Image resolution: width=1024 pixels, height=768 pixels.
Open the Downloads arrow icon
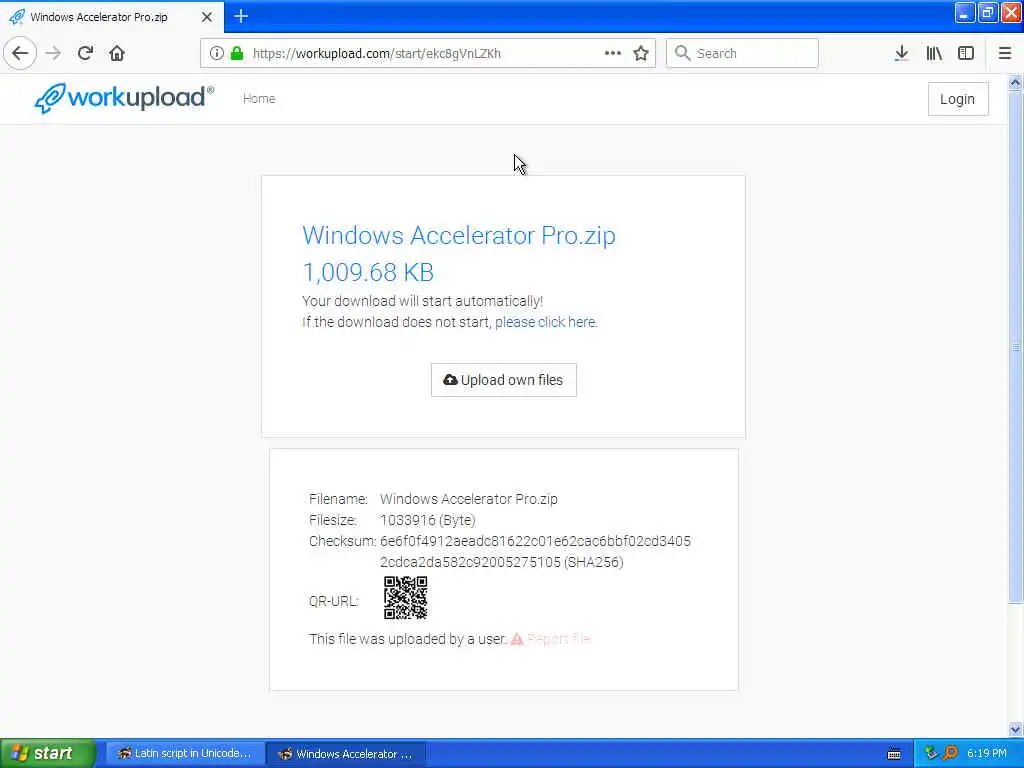pyautogui.click(x=901, y=53)
